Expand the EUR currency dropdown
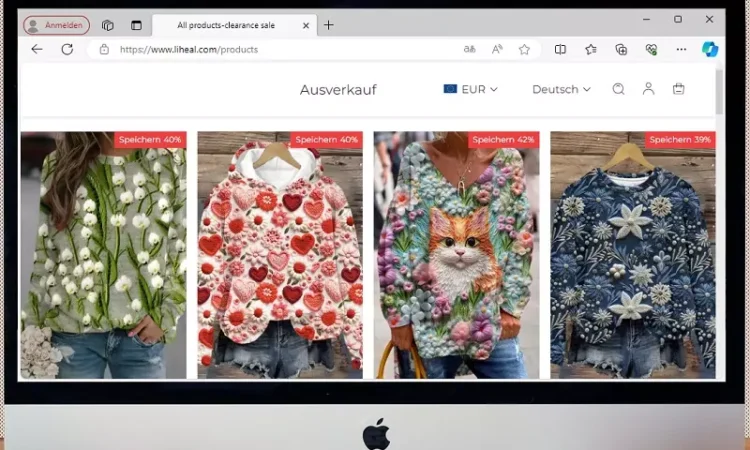 point(471,89)
